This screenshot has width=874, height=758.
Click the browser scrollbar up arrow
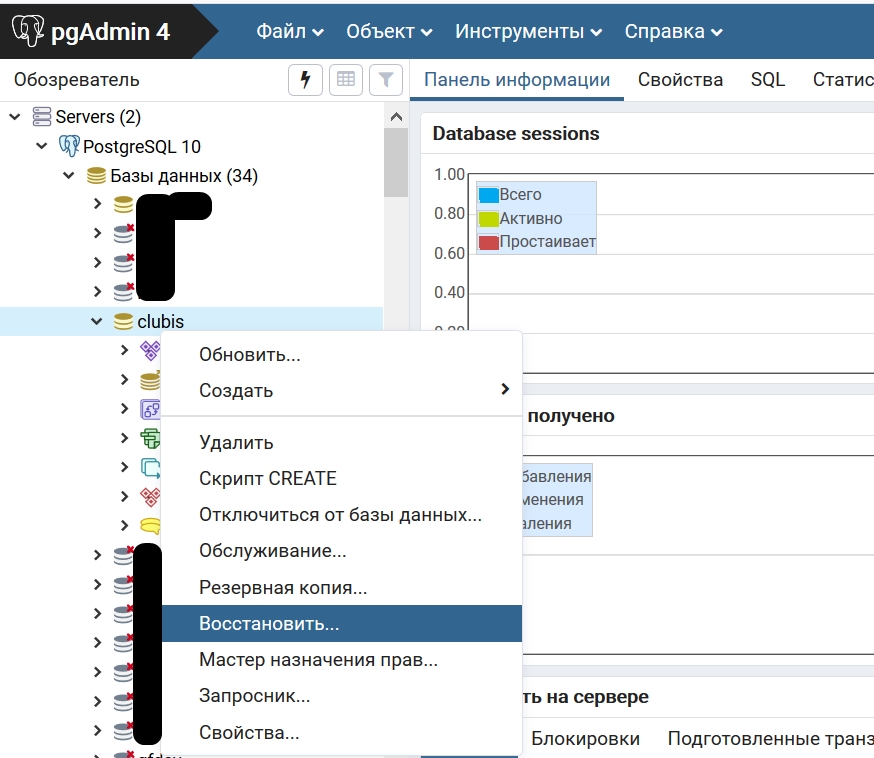click(x=396, y=116)
